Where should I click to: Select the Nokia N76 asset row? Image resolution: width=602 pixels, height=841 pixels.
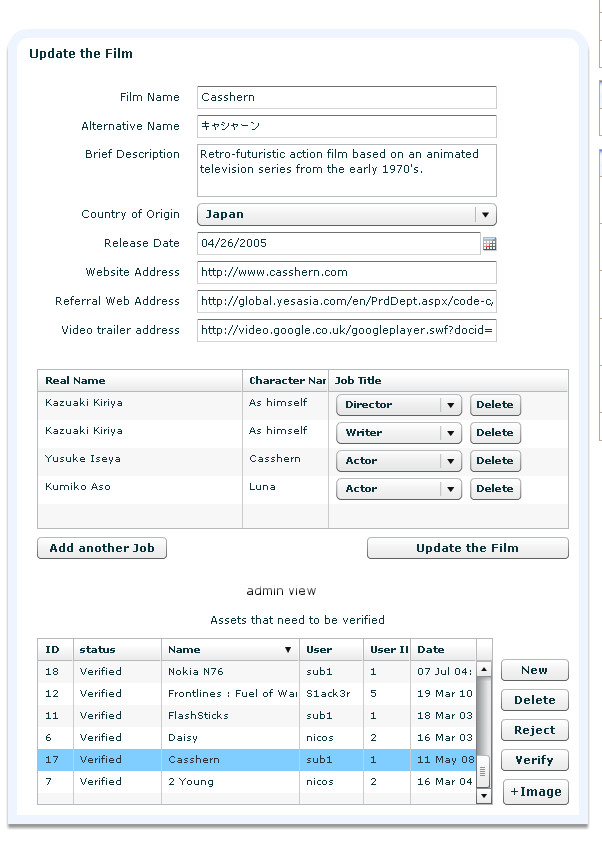pos(230,672)
